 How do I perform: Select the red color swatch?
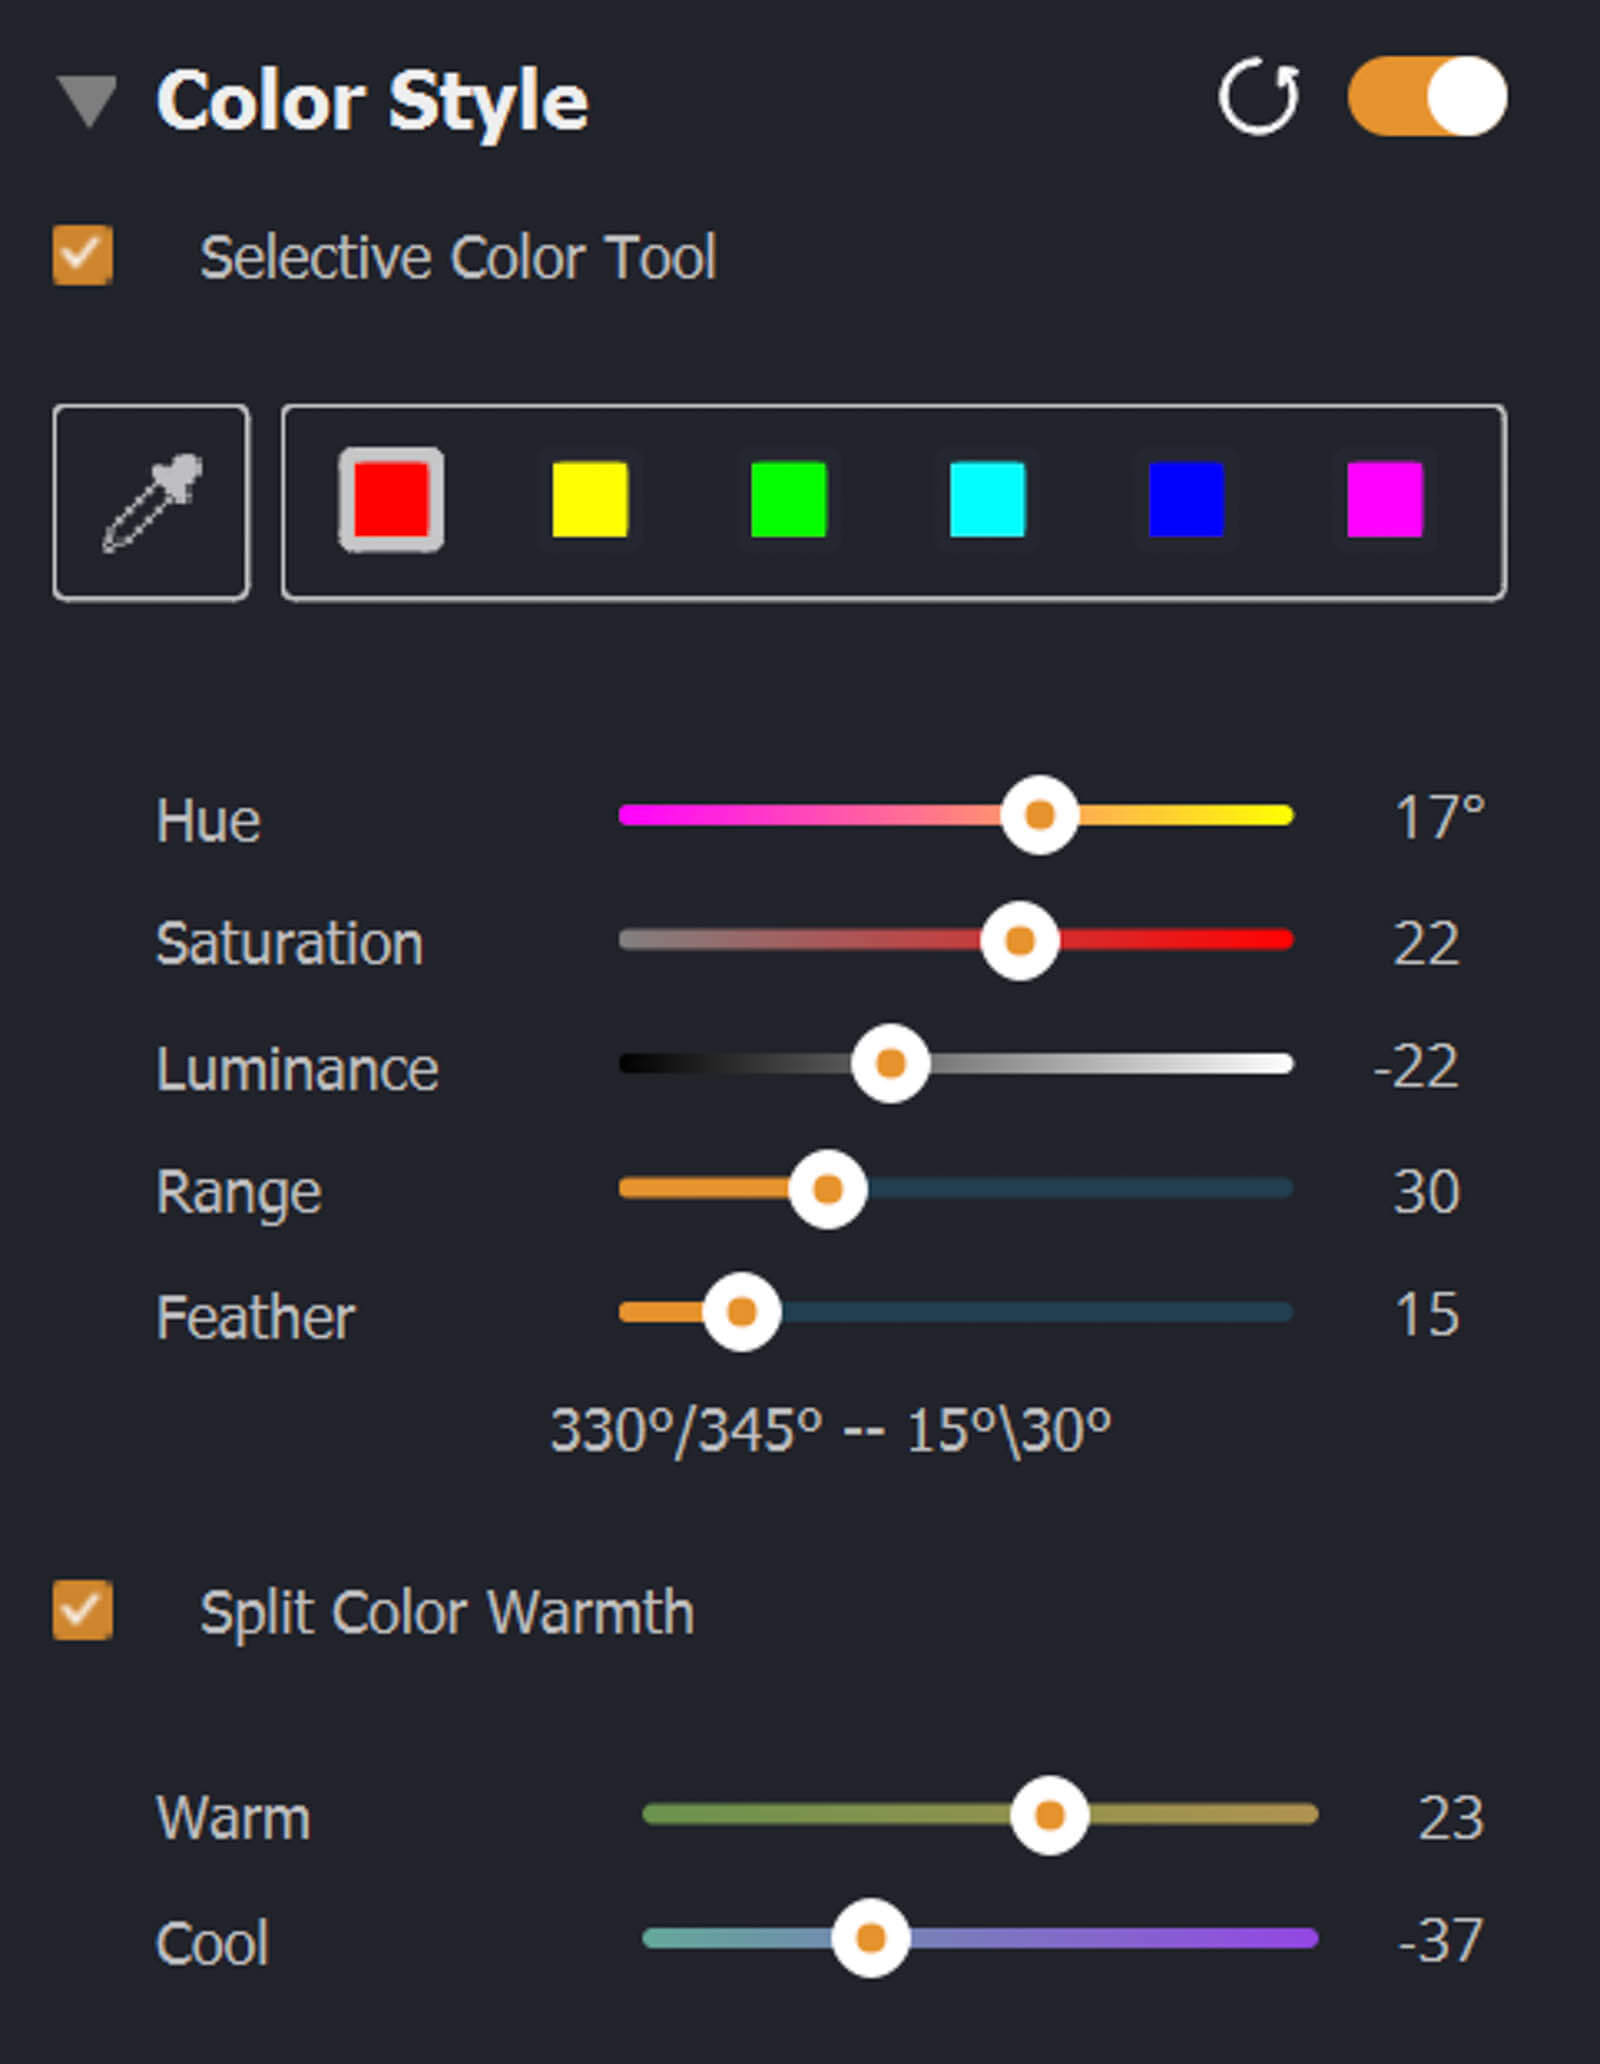point(391,499)
